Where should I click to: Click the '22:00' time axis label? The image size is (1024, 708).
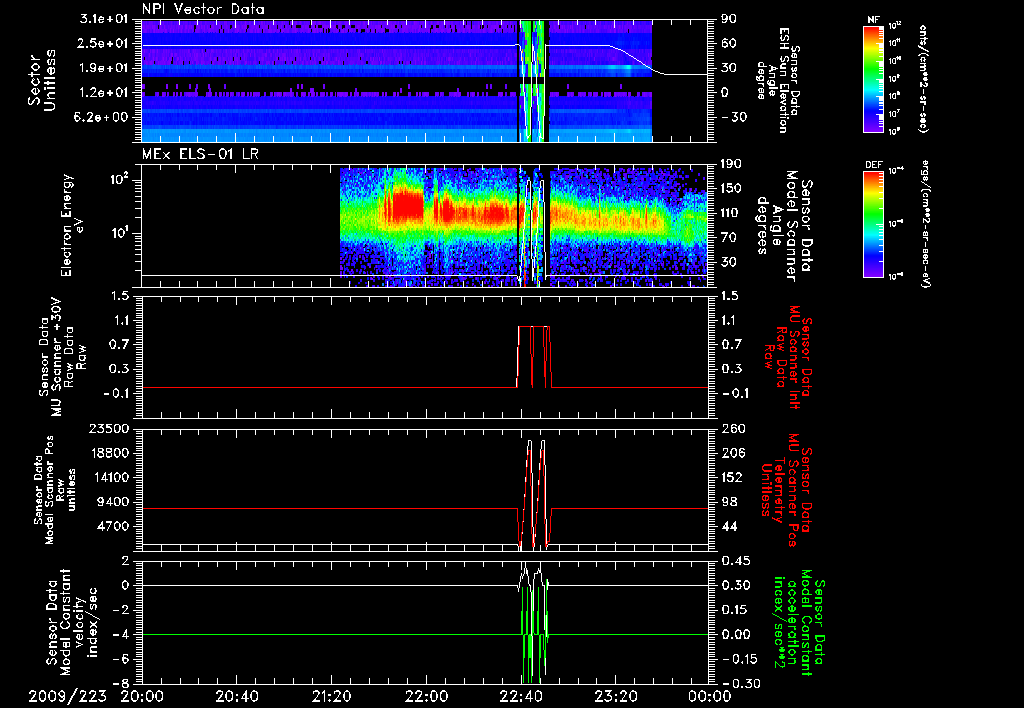426,696
